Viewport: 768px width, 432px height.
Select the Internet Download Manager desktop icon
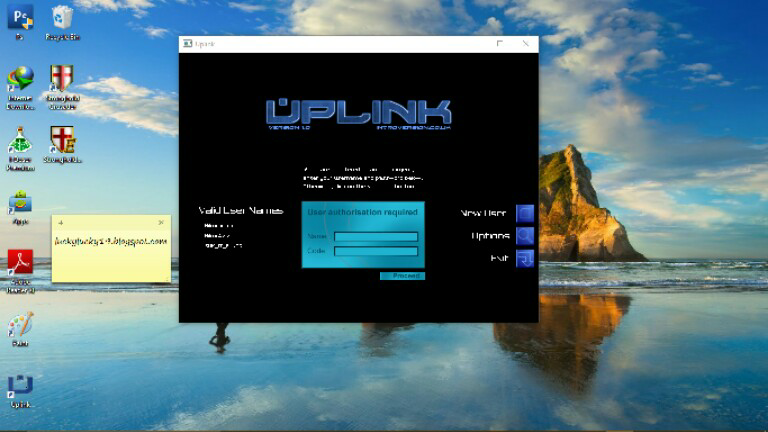(x=20, y=88)
